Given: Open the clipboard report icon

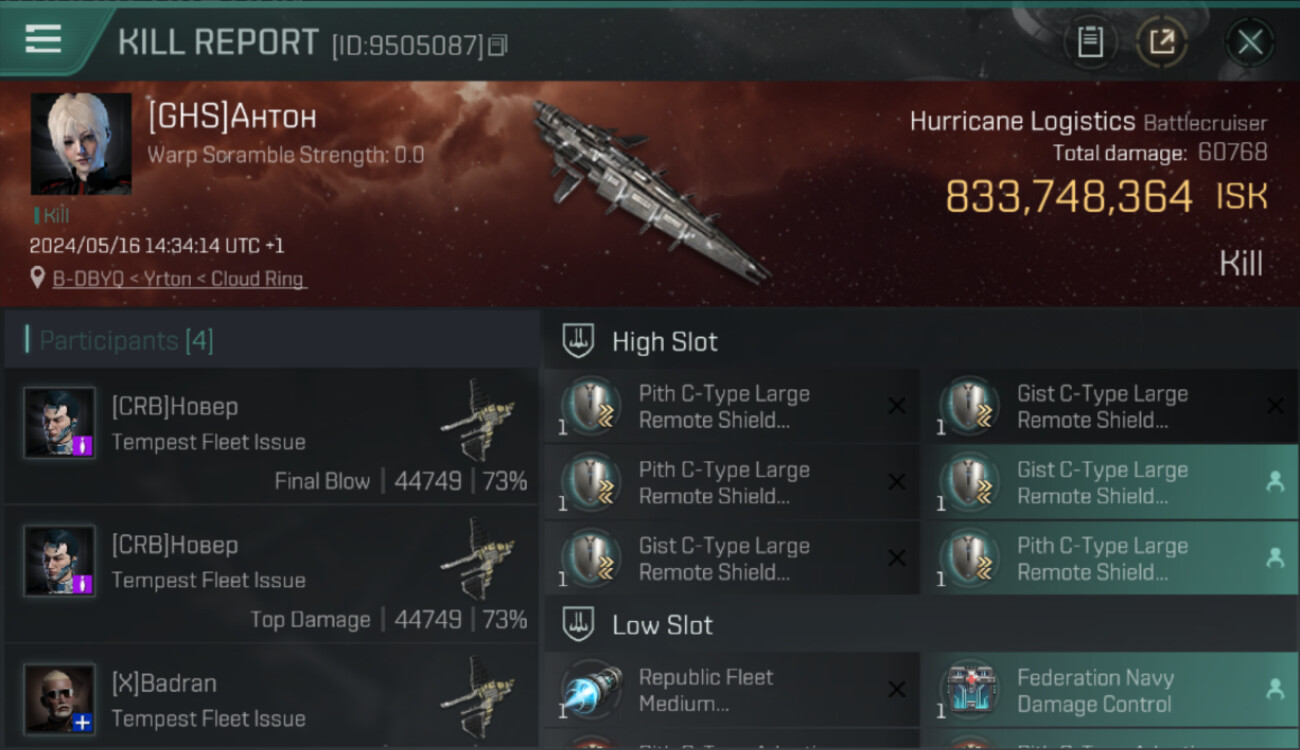Looking at the screenshot, I should (x=1090, y=42).
